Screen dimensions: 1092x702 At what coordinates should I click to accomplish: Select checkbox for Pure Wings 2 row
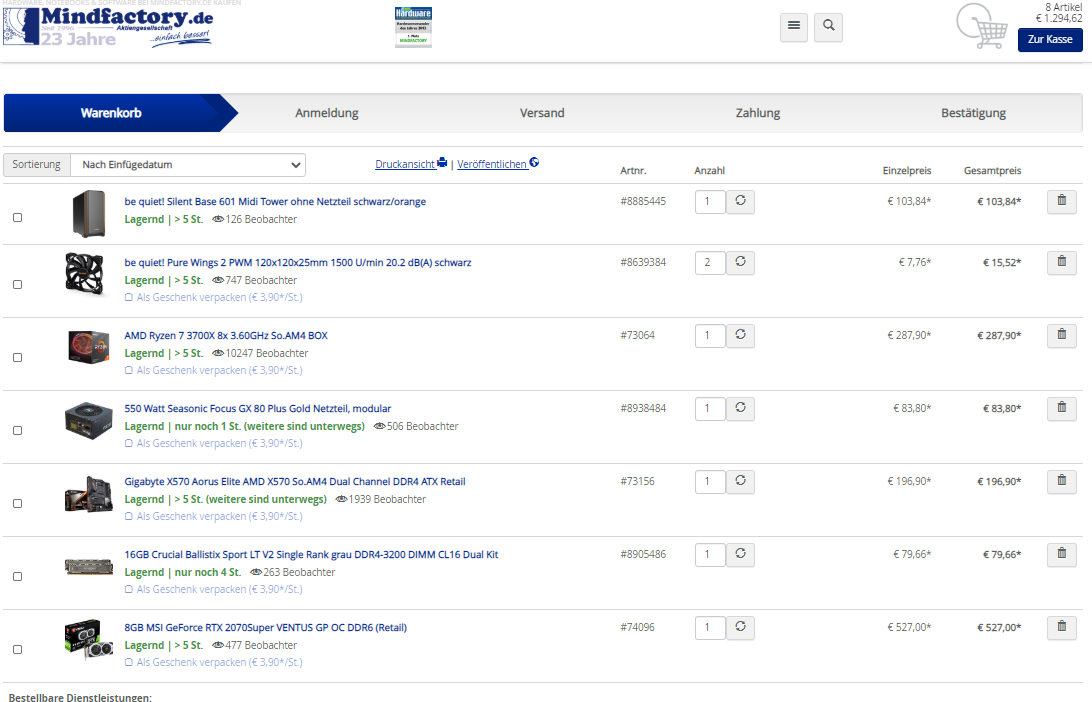[x=17, y=284]
